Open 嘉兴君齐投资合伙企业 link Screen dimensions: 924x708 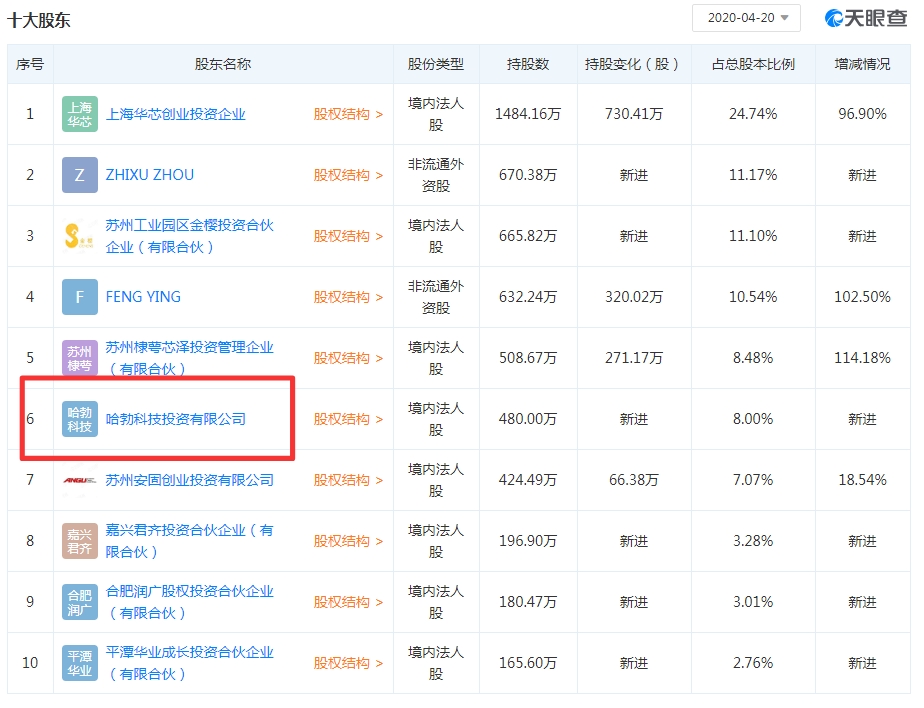tap(190, 541)
